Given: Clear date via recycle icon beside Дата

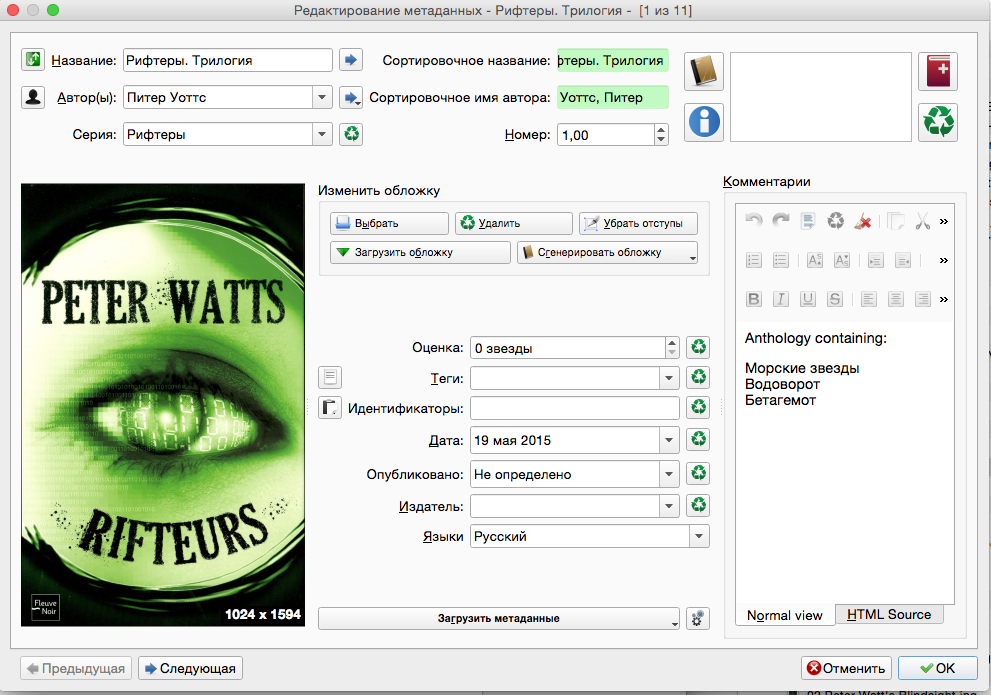Looking at the screenshot, I should (x=698, y=439).
